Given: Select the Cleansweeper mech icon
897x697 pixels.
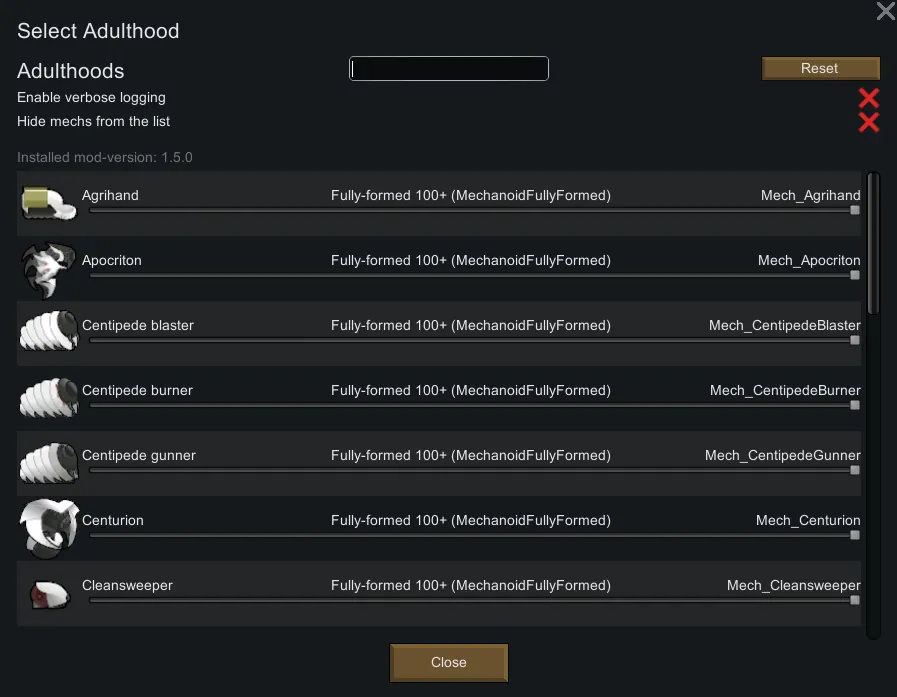Looking at the screenshot, I should [49, 594].
